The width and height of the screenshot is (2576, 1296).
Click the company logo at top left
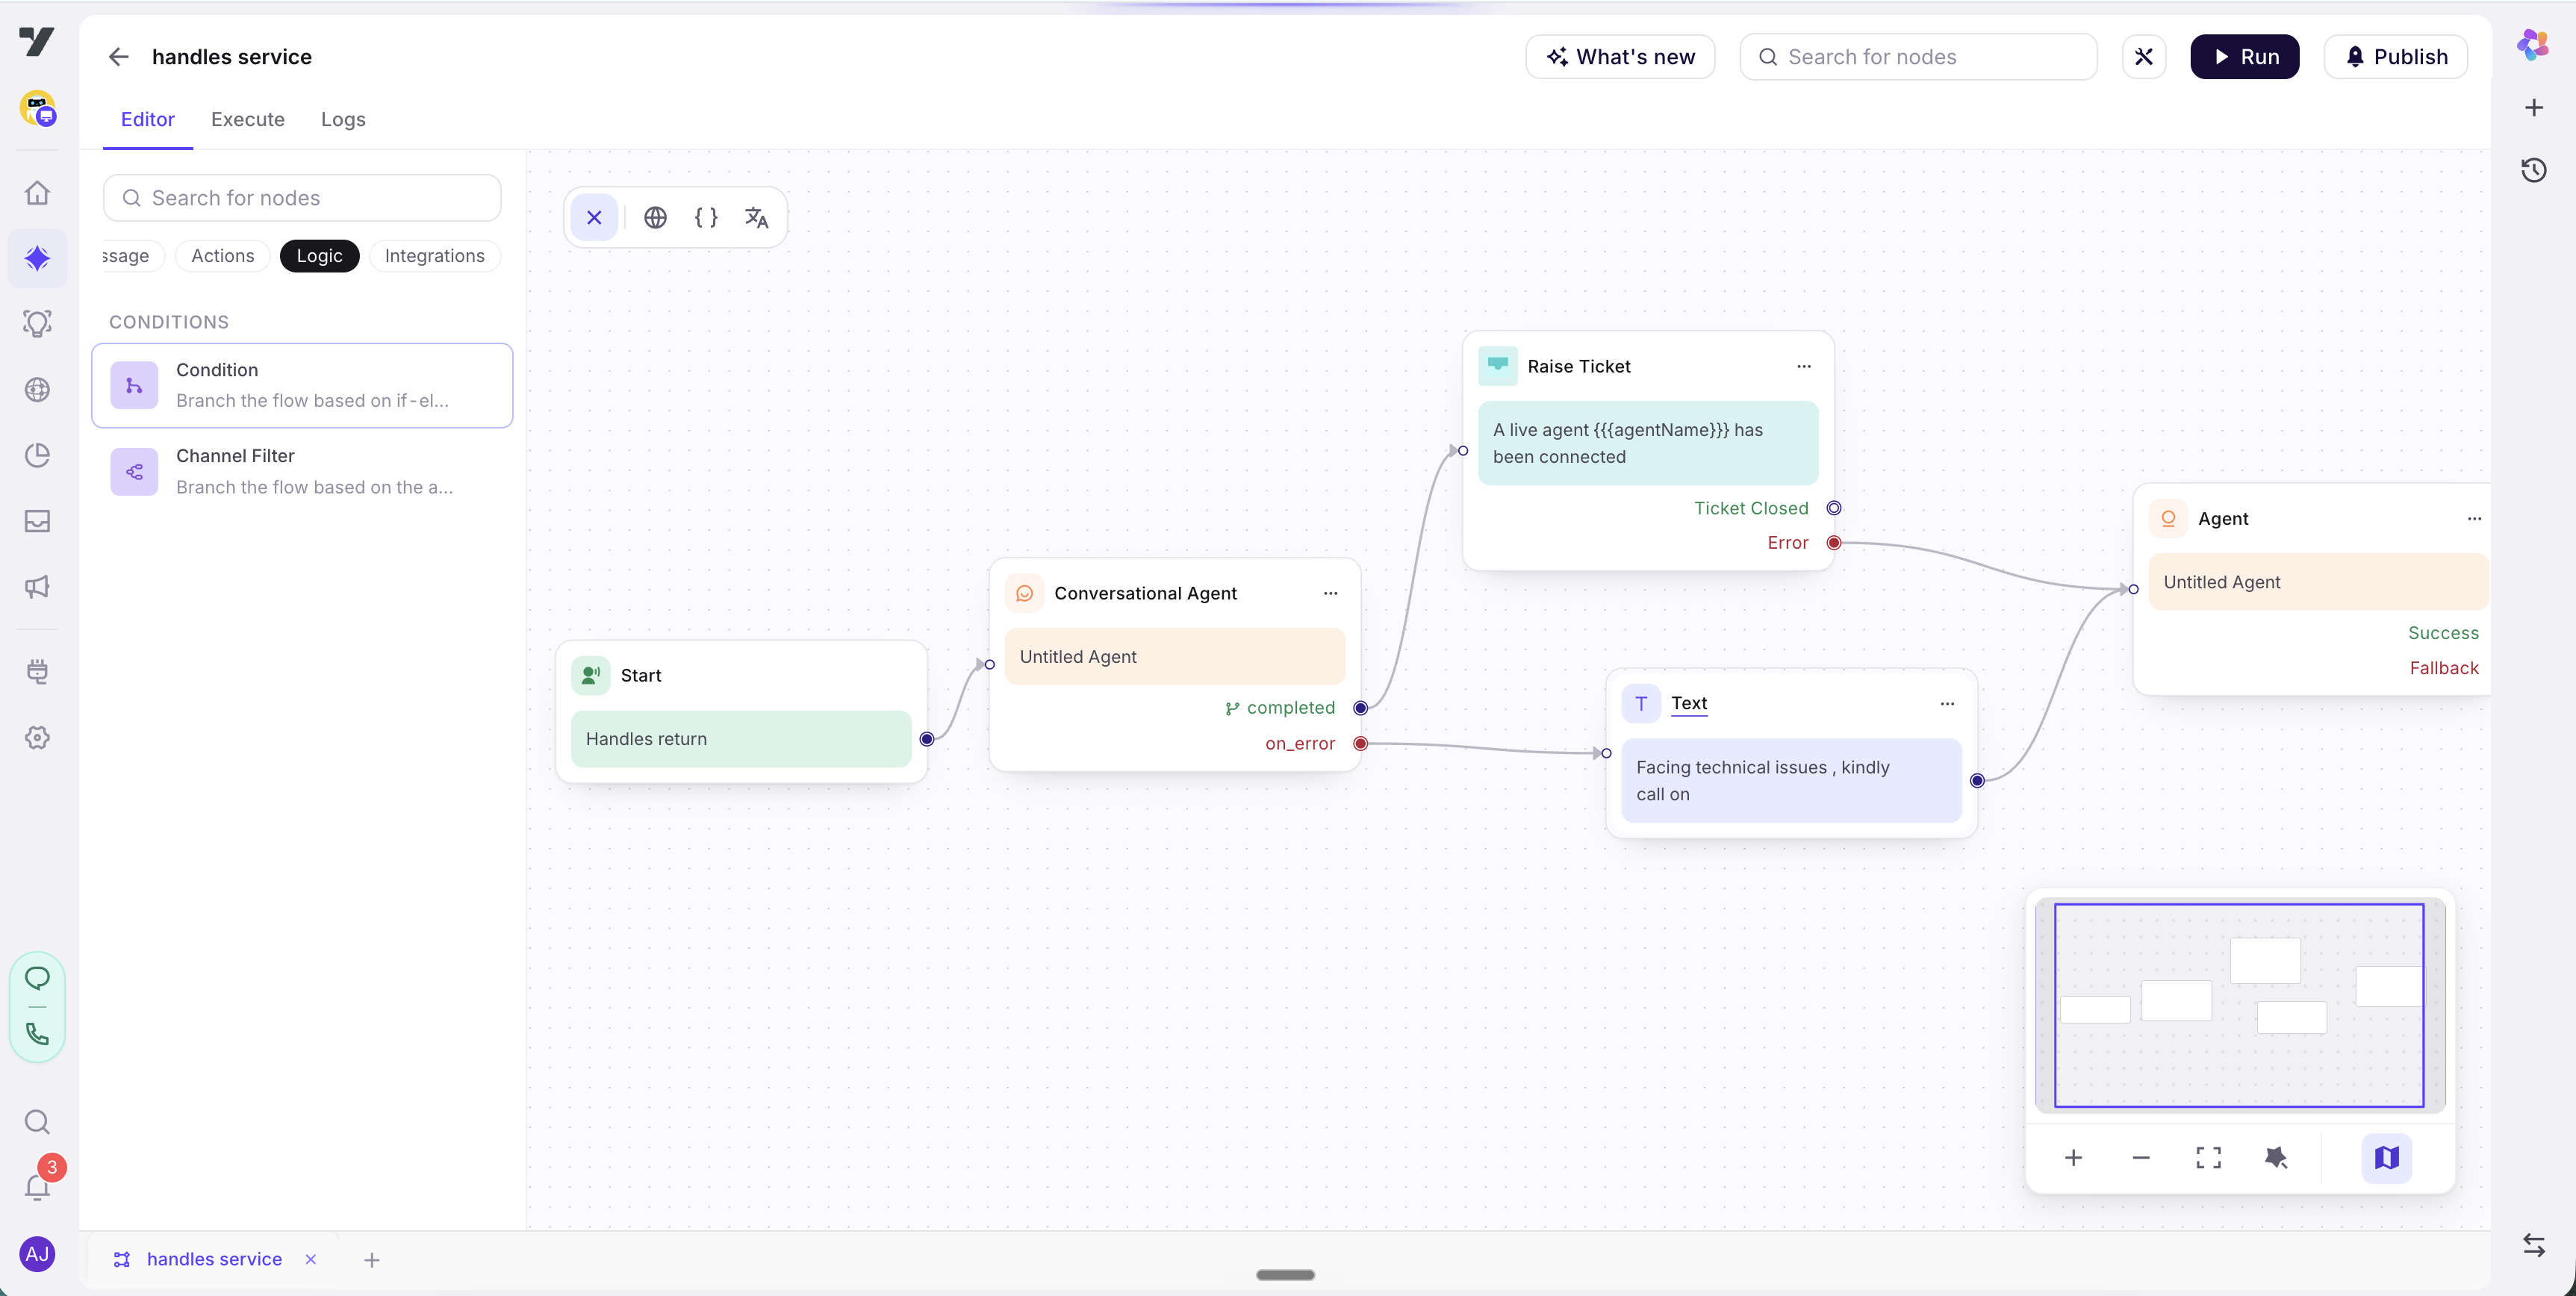(x=37, y=41)
